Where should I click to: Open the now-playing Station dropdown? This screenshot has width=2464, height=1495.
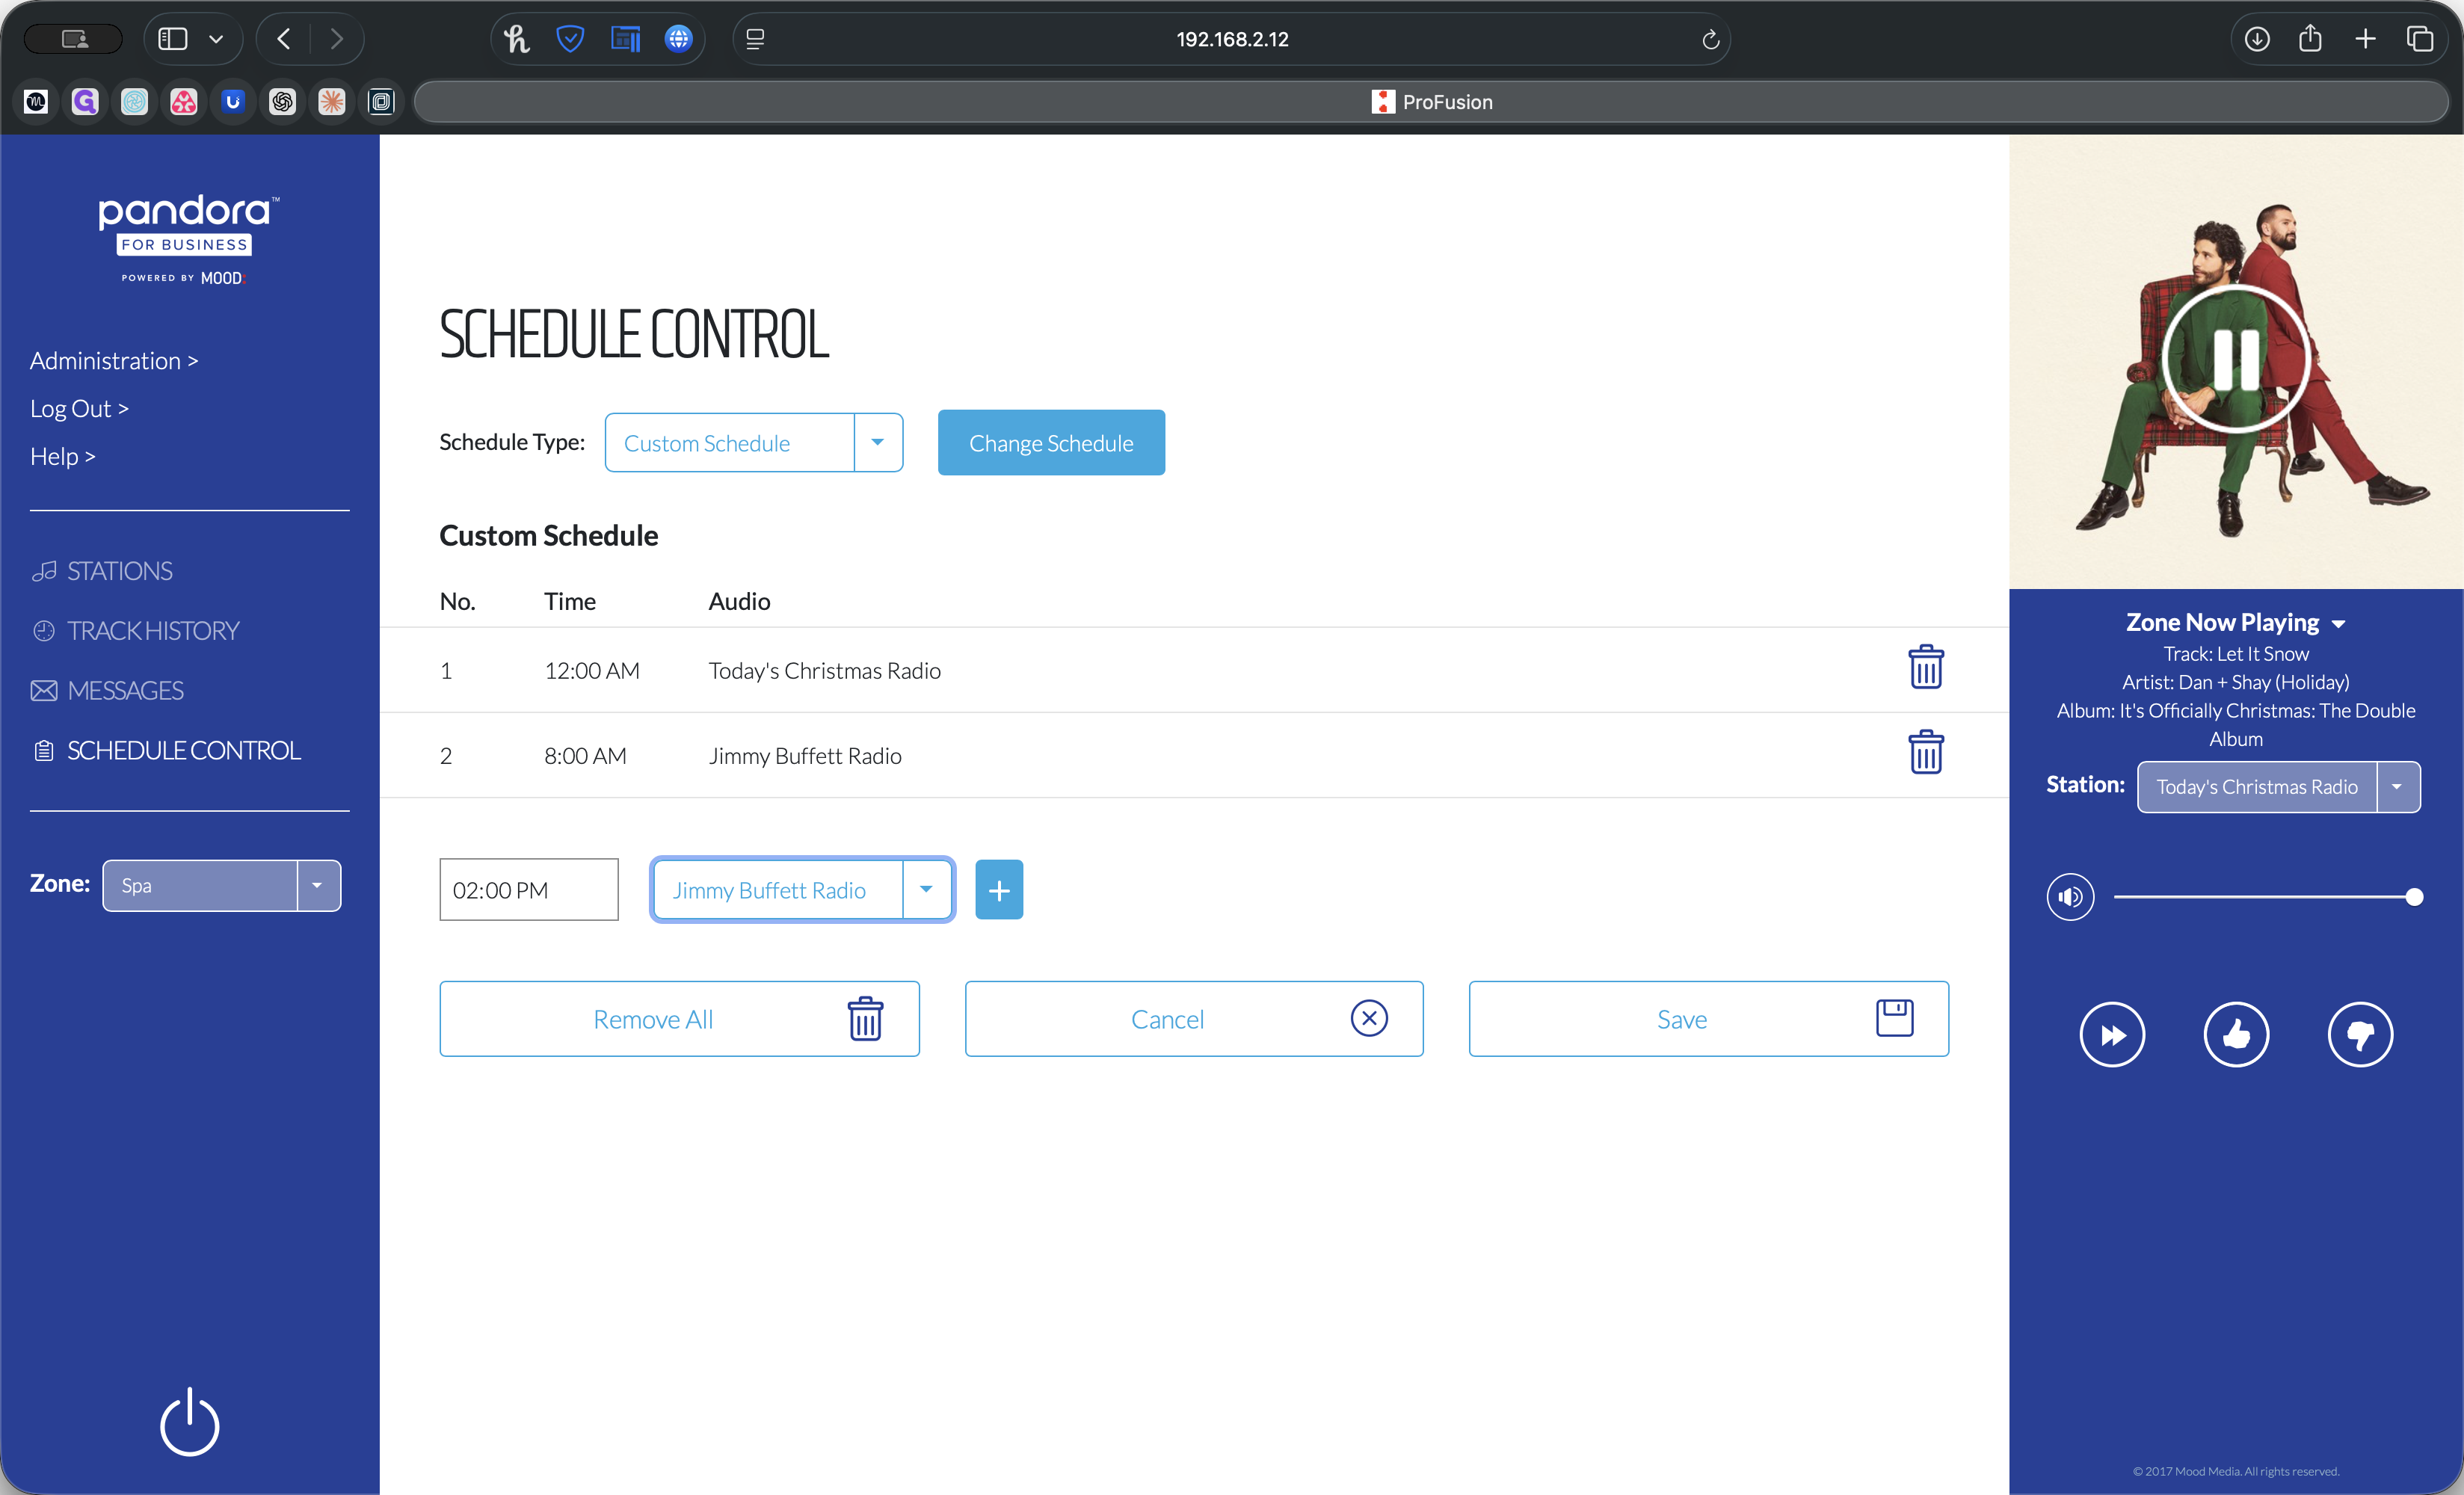point(2278,787)
